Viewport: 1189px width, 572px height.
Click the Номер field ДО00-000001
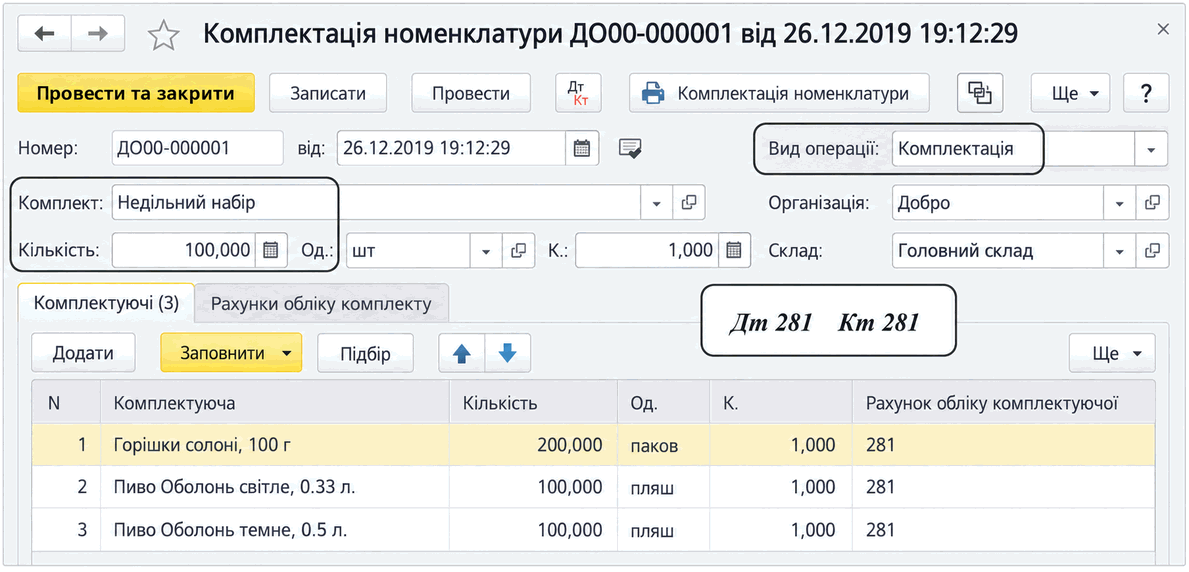click(x=197, y=148)
